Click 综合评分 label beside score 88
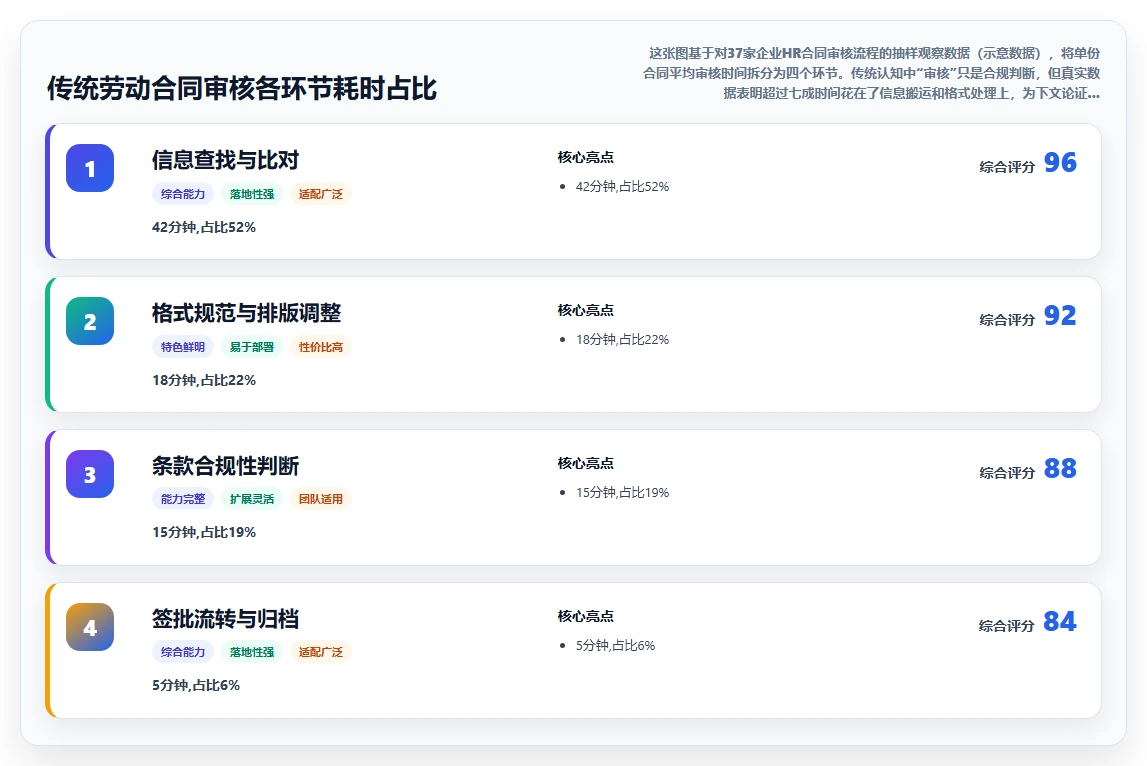Viewport: 1147px width, 766px height. [1007, 473]
